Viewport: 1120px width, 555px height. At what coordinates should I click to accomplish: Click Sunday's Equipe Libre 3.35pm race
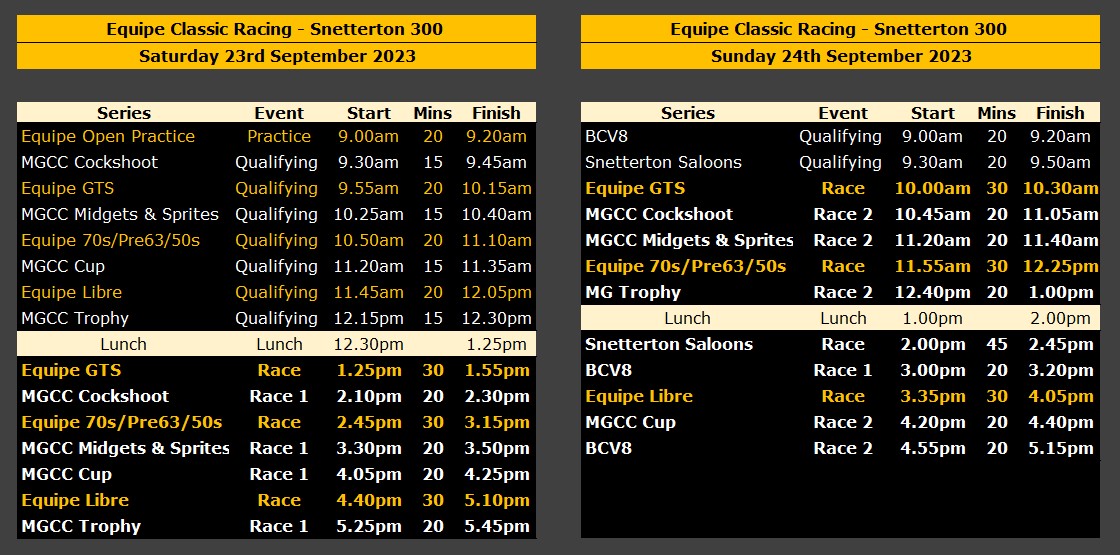coord(840,396)
